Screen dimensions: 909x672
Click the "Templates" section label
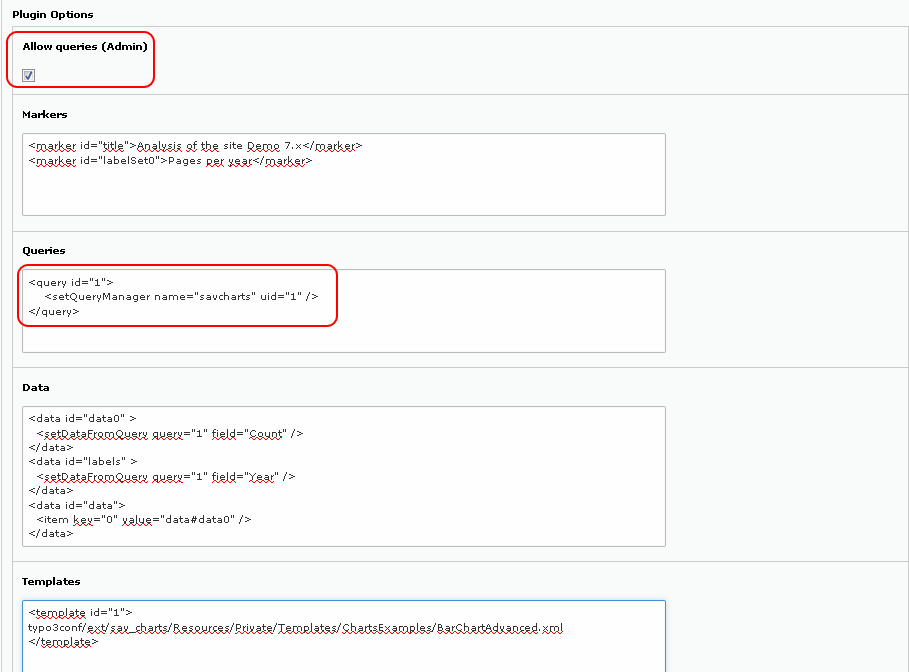click(x=51, y=581)
